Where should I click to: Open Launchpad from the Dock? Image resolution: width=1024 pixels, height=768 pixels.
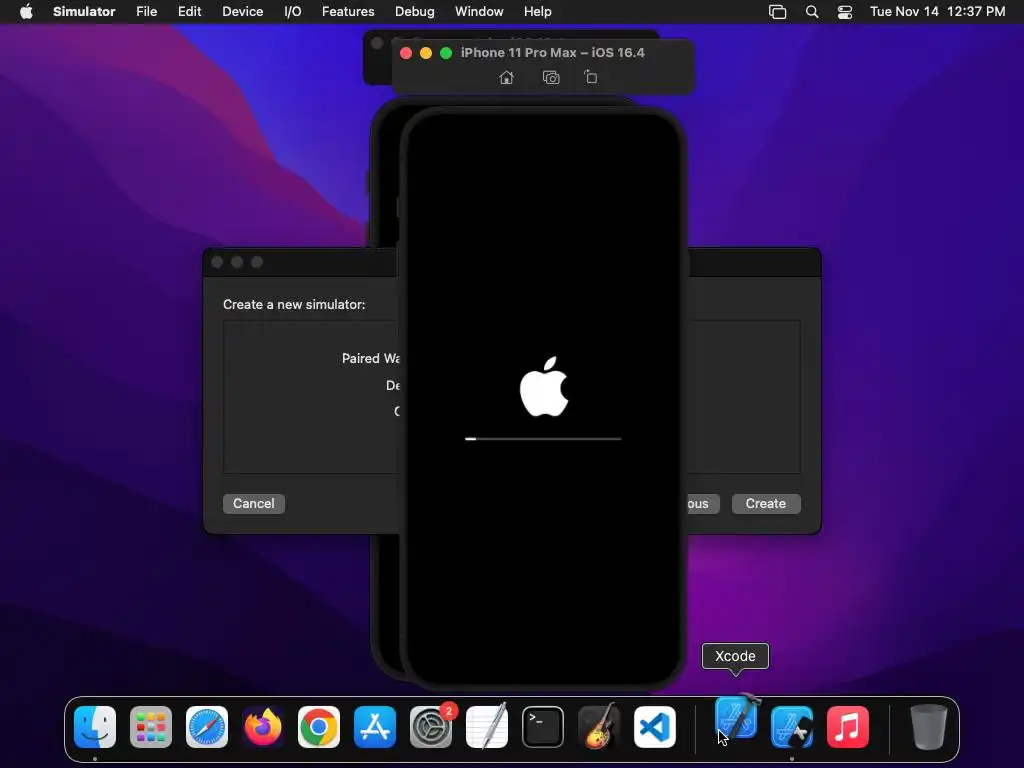[151, 727]
